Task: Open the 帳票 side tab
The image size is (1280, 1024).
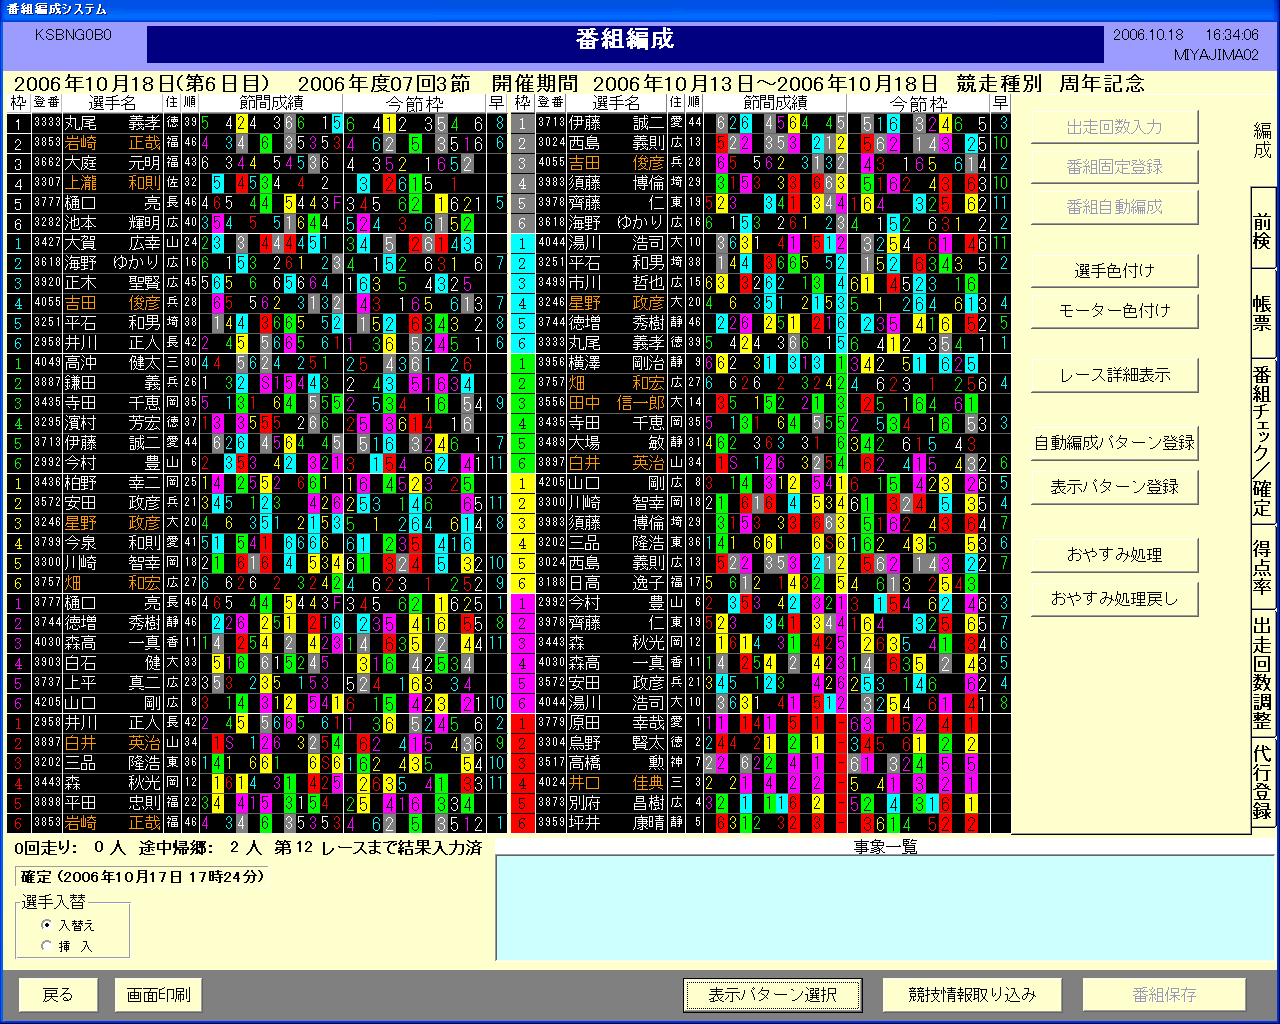Action: click(x=1263, y=312)
